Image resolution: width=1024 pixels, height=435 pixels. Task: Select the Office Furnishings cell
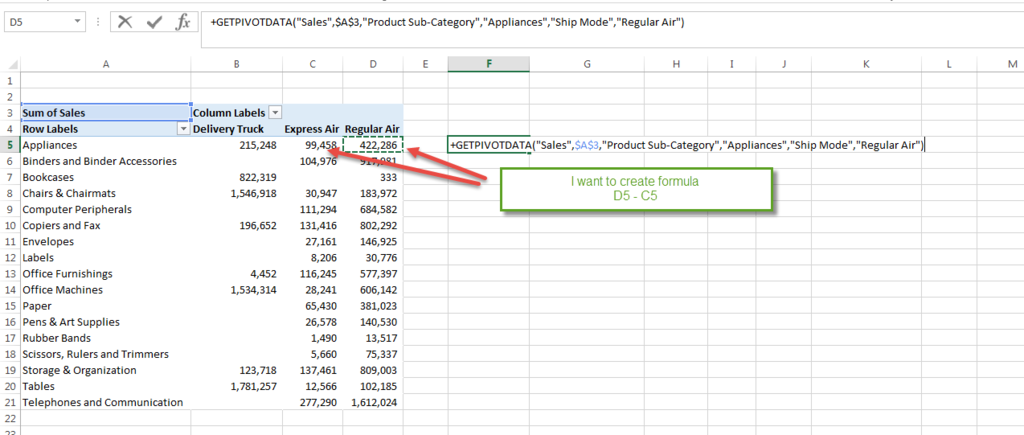coord(106,273)
